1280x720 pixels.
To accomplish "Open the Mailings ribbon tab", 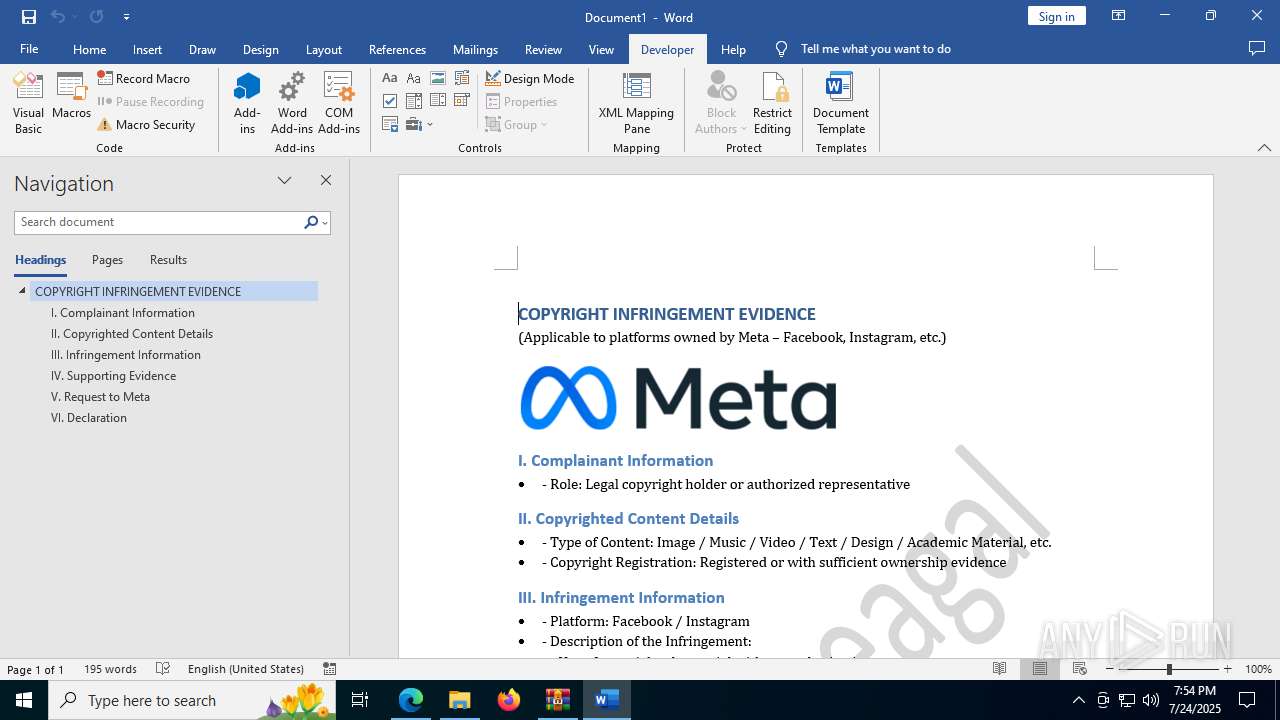I will (475, 49).
